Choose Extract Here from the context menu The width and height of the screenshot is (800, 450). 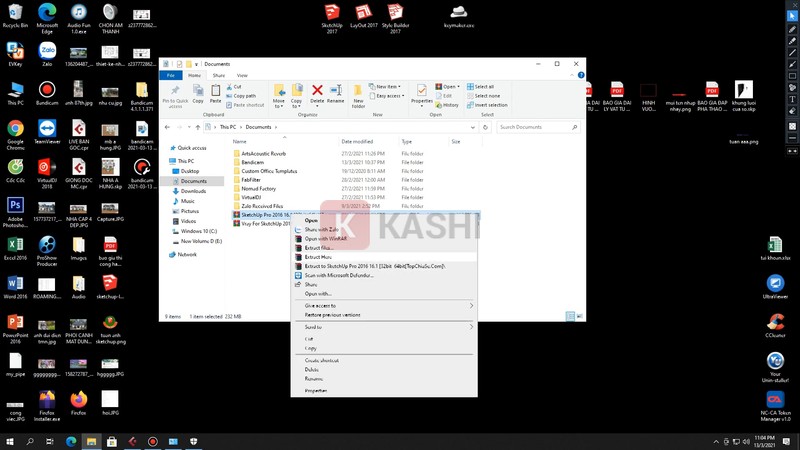pos(320,257)
